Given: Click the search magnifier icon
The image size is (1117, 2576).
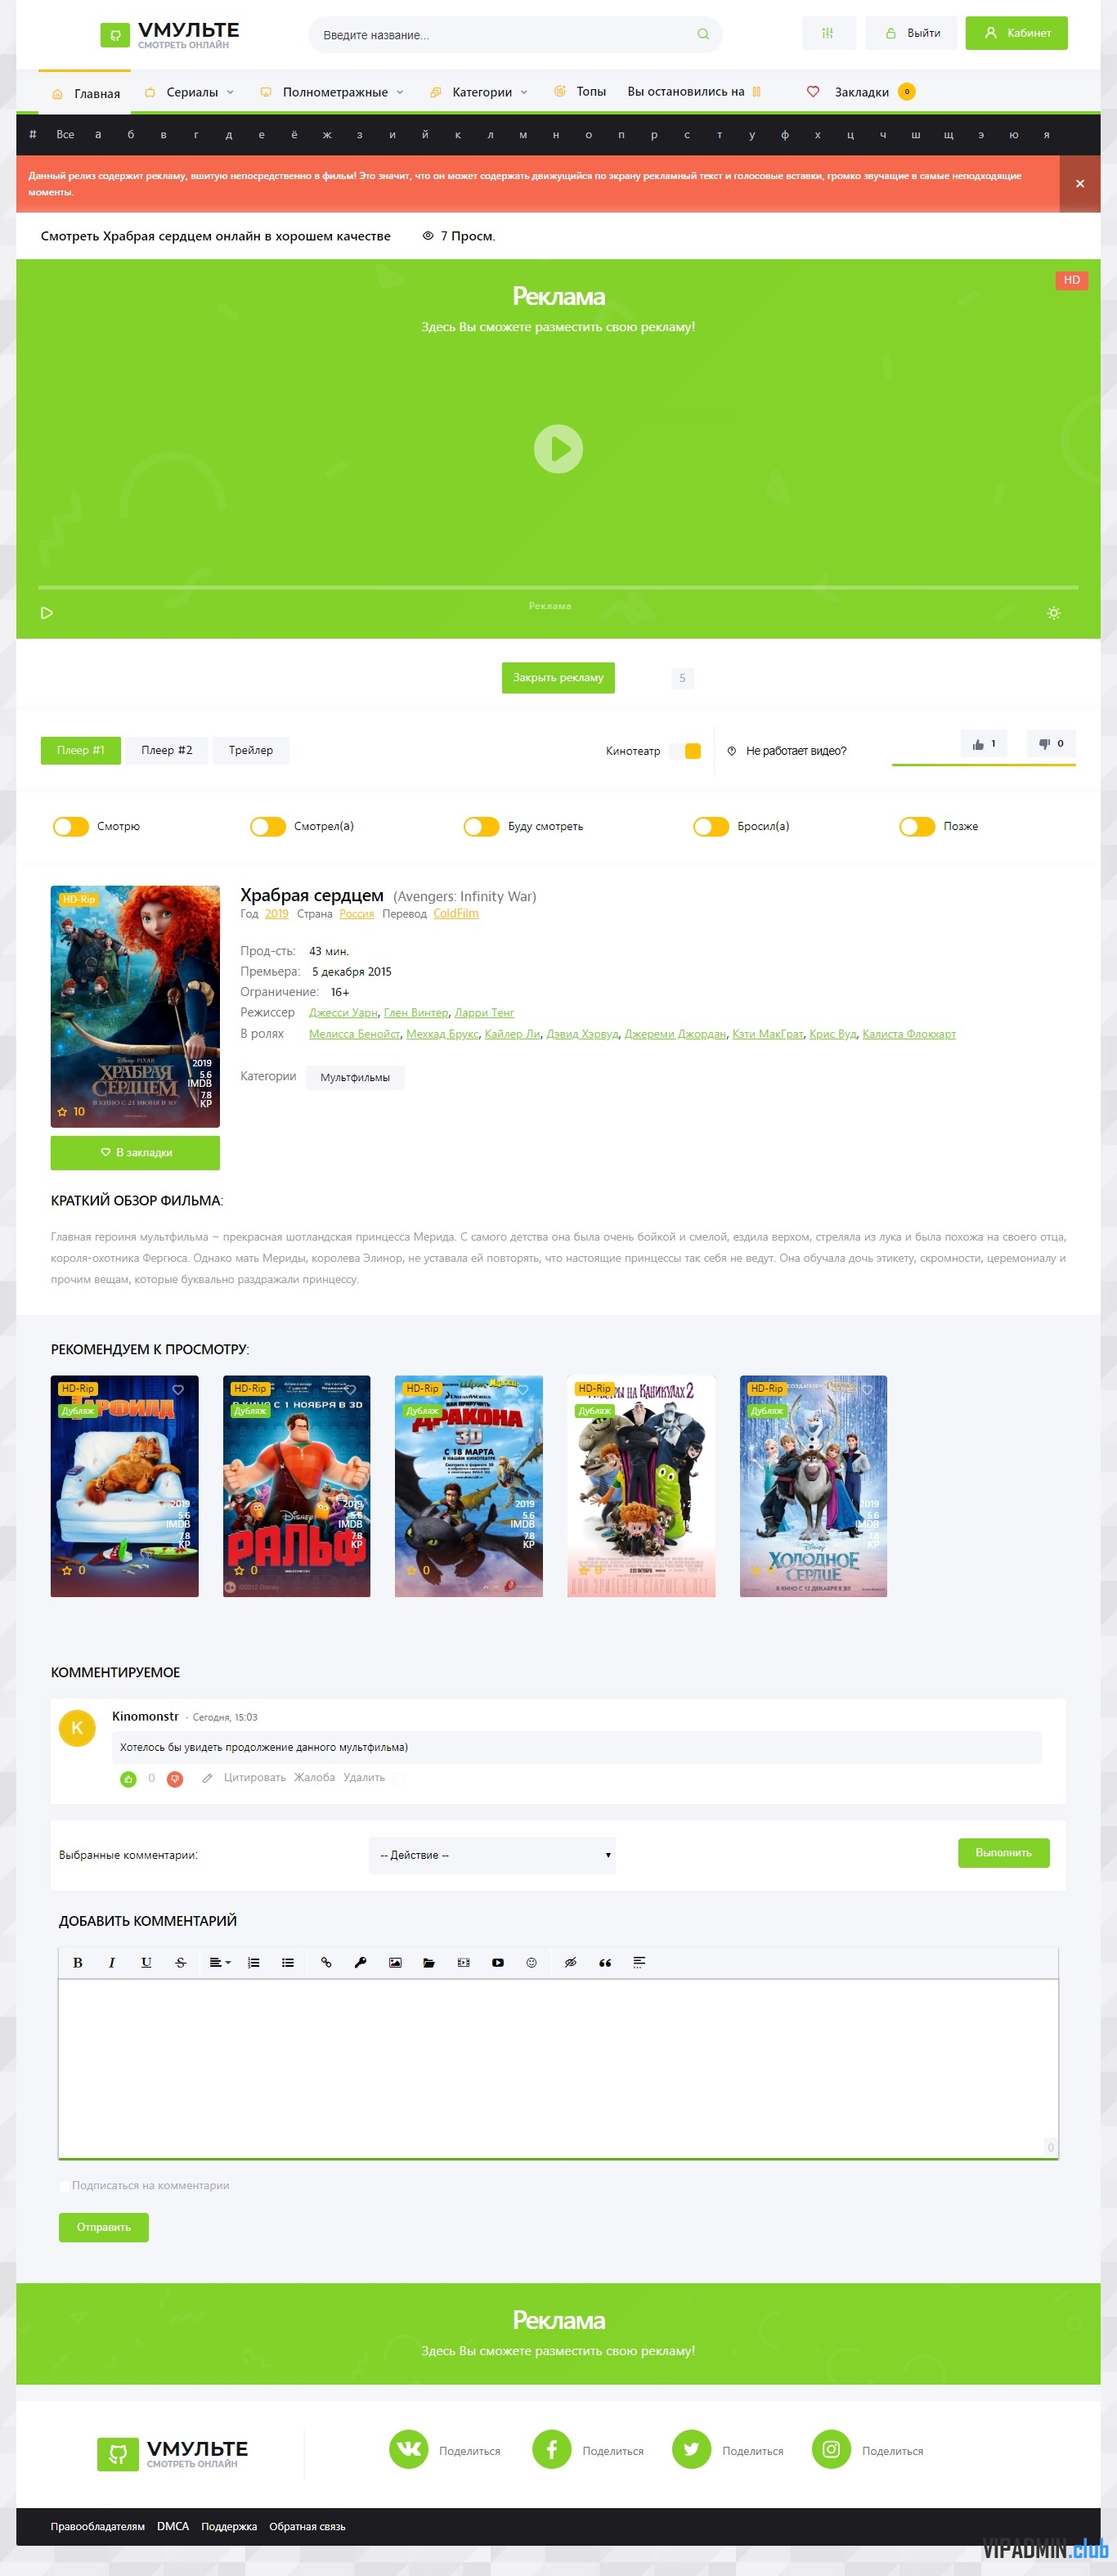Looking at the screenshot, I should click(703, 34).
